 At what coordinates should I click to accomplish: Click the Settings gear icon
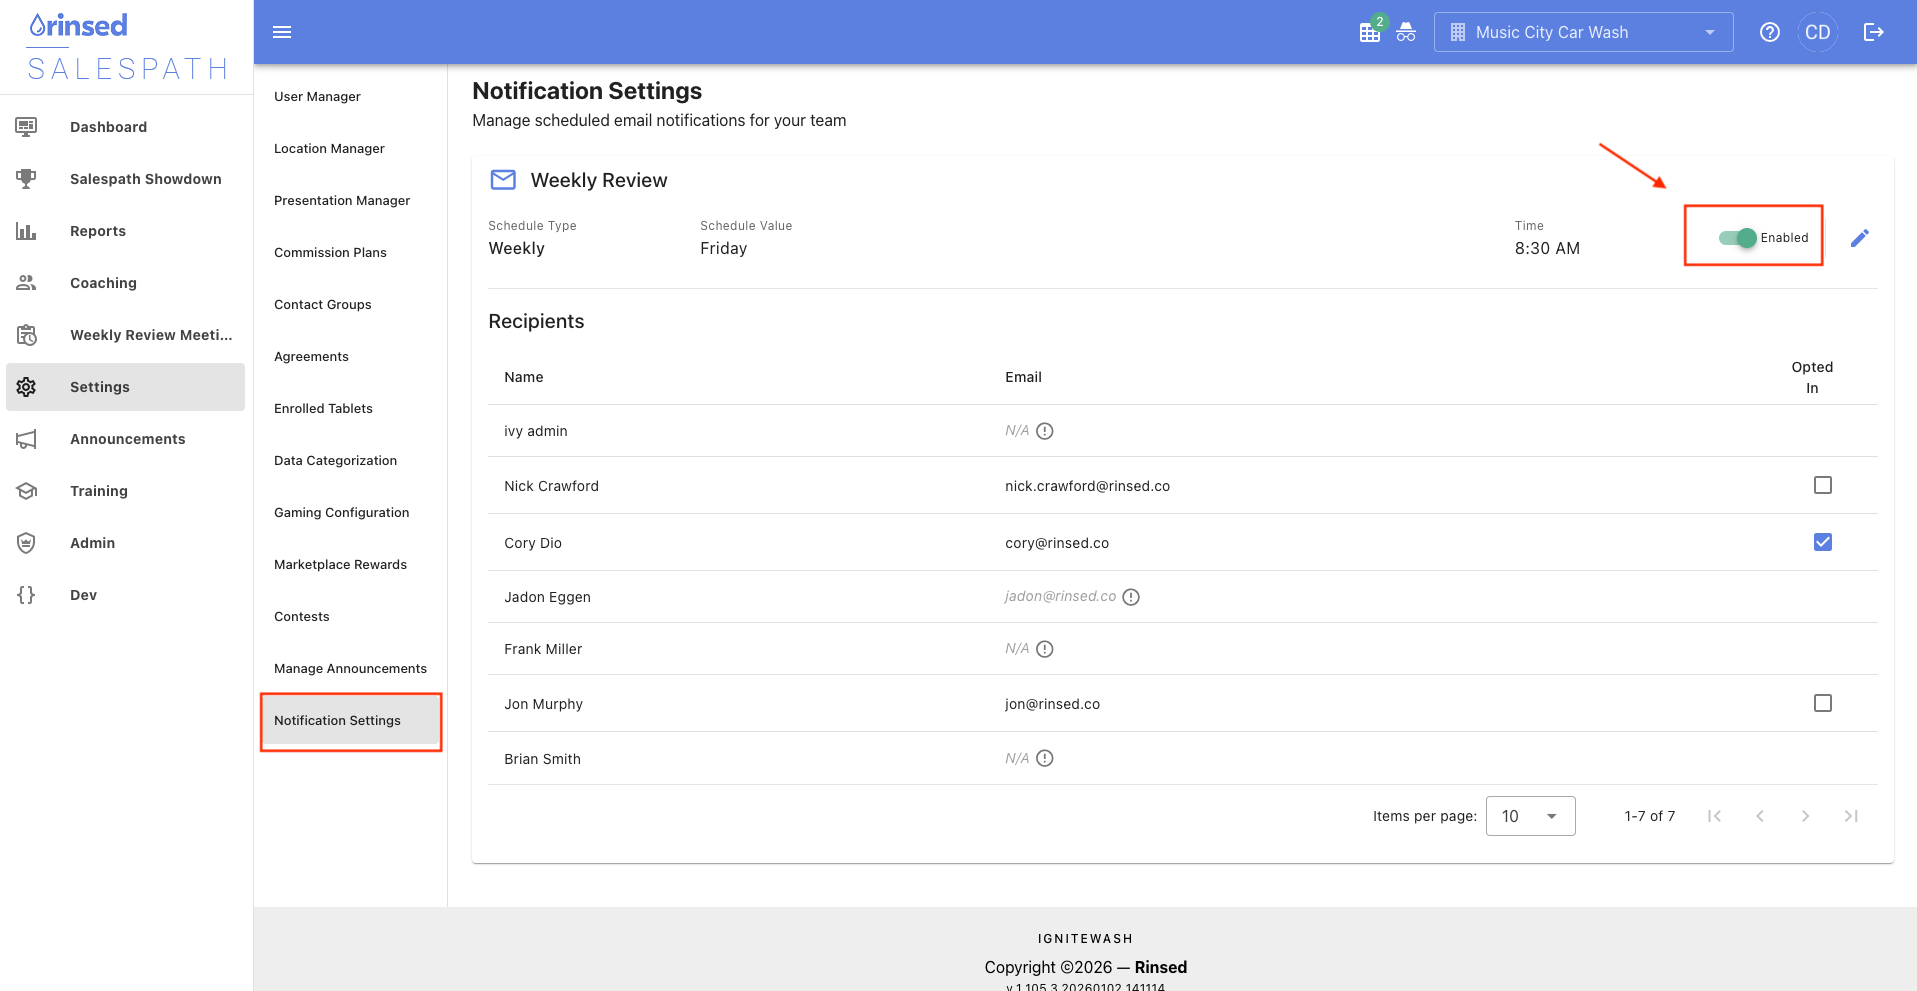[26, 387]
